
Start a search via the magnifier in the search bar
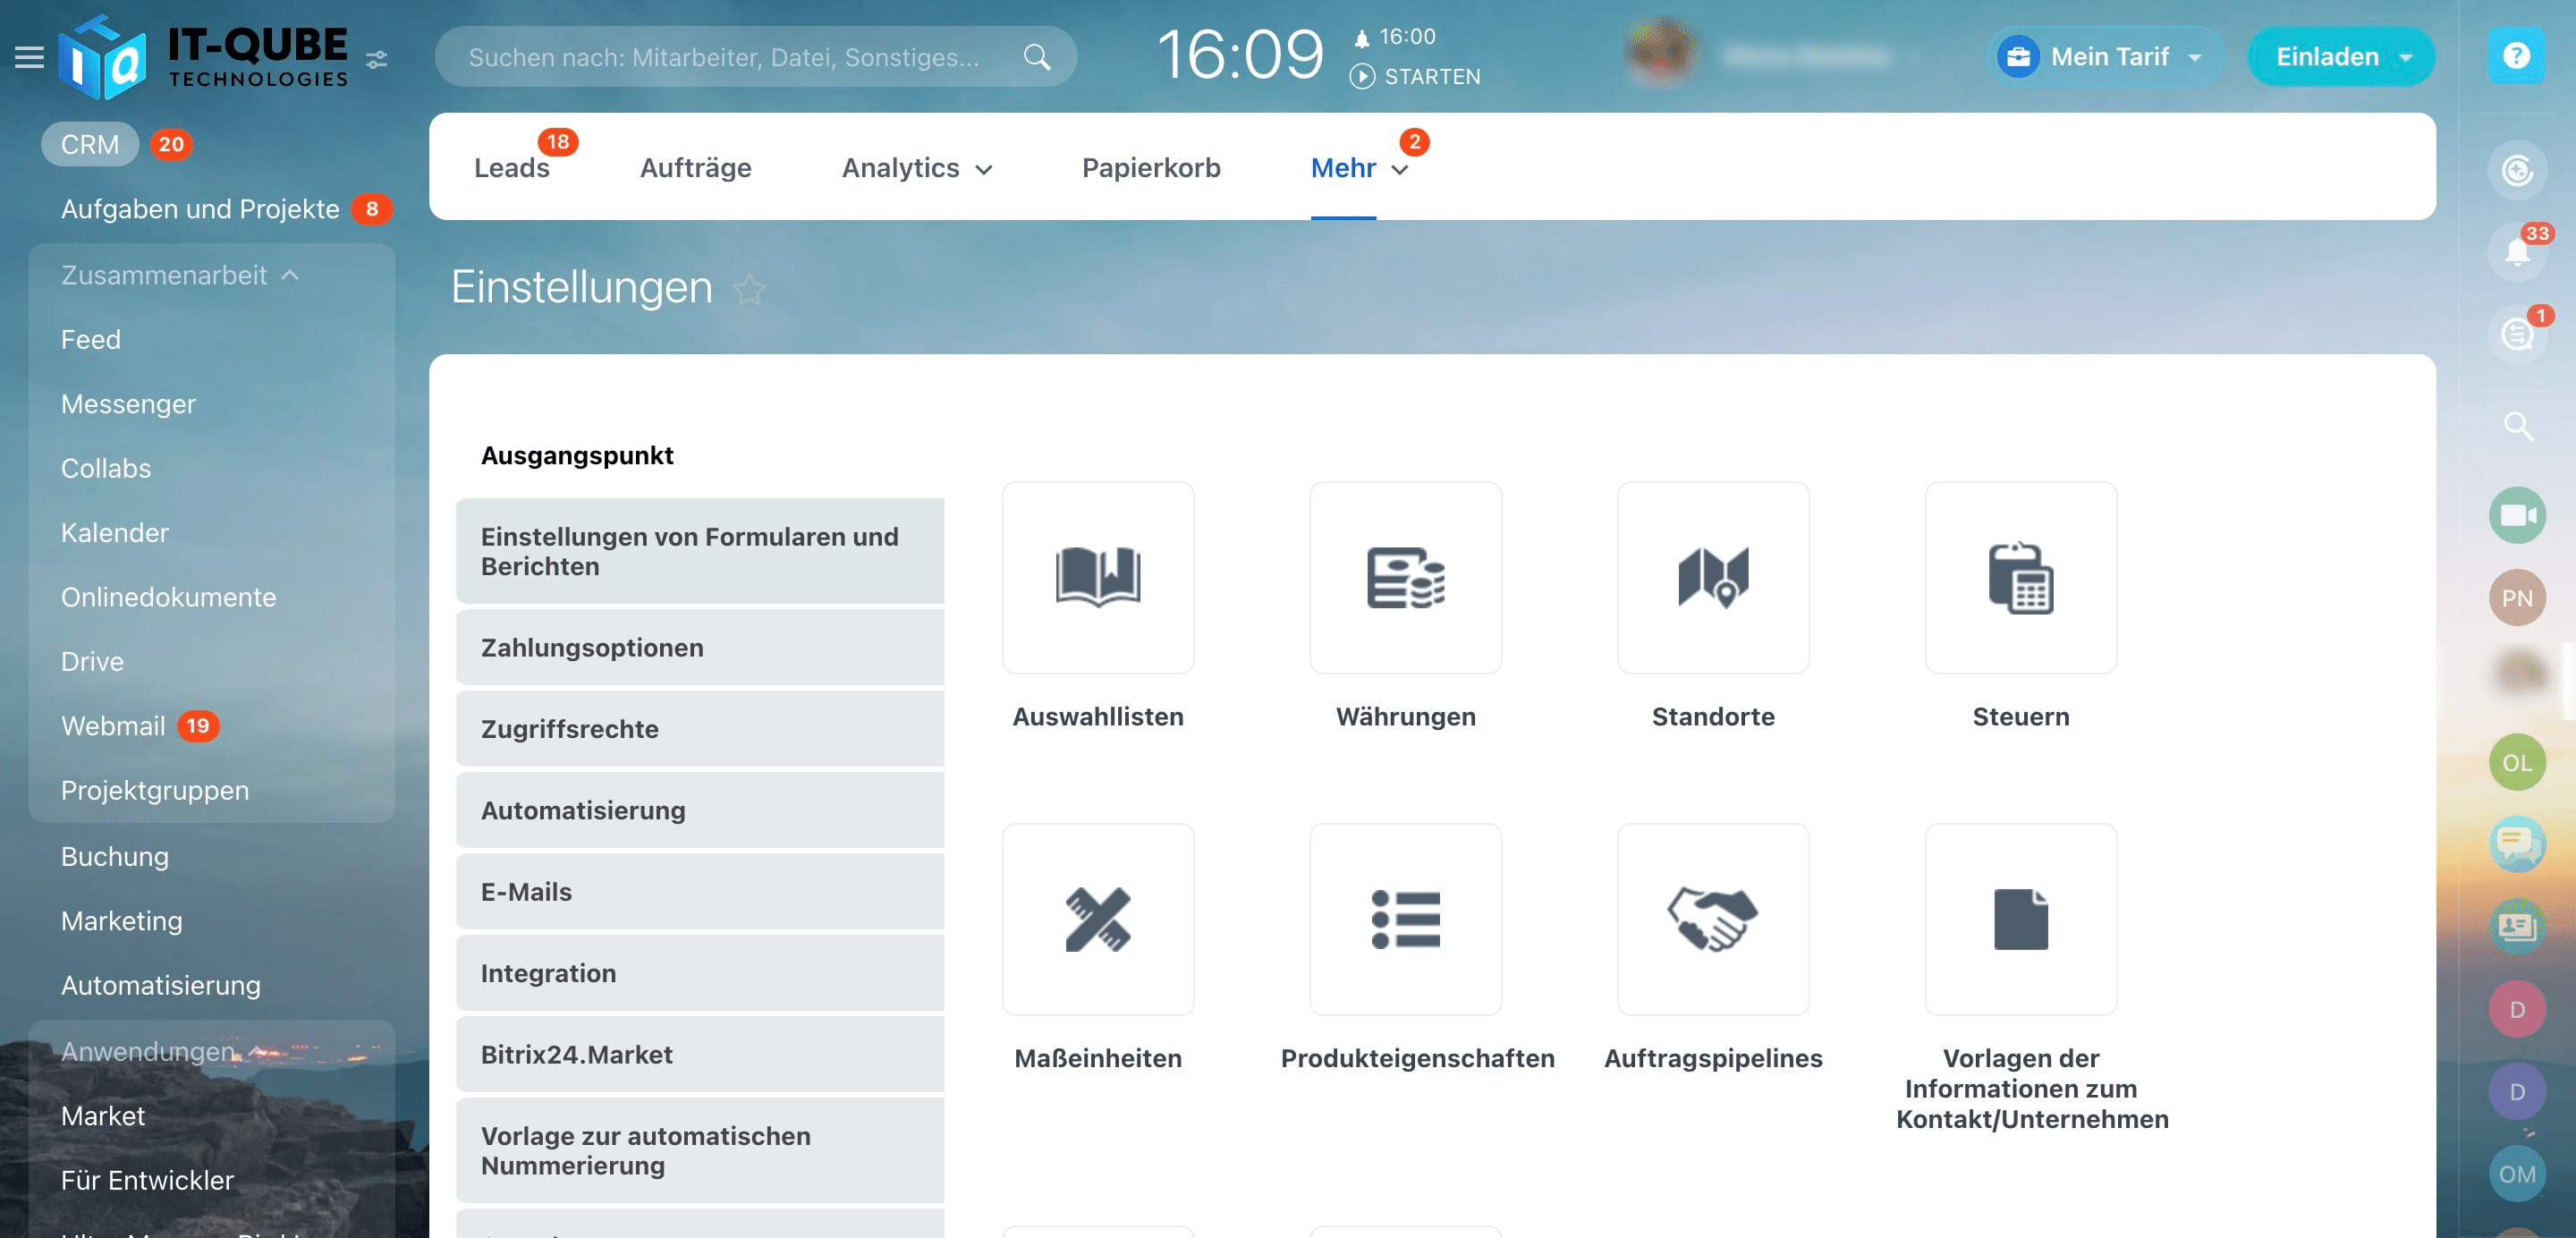(x=1038, y=57)
